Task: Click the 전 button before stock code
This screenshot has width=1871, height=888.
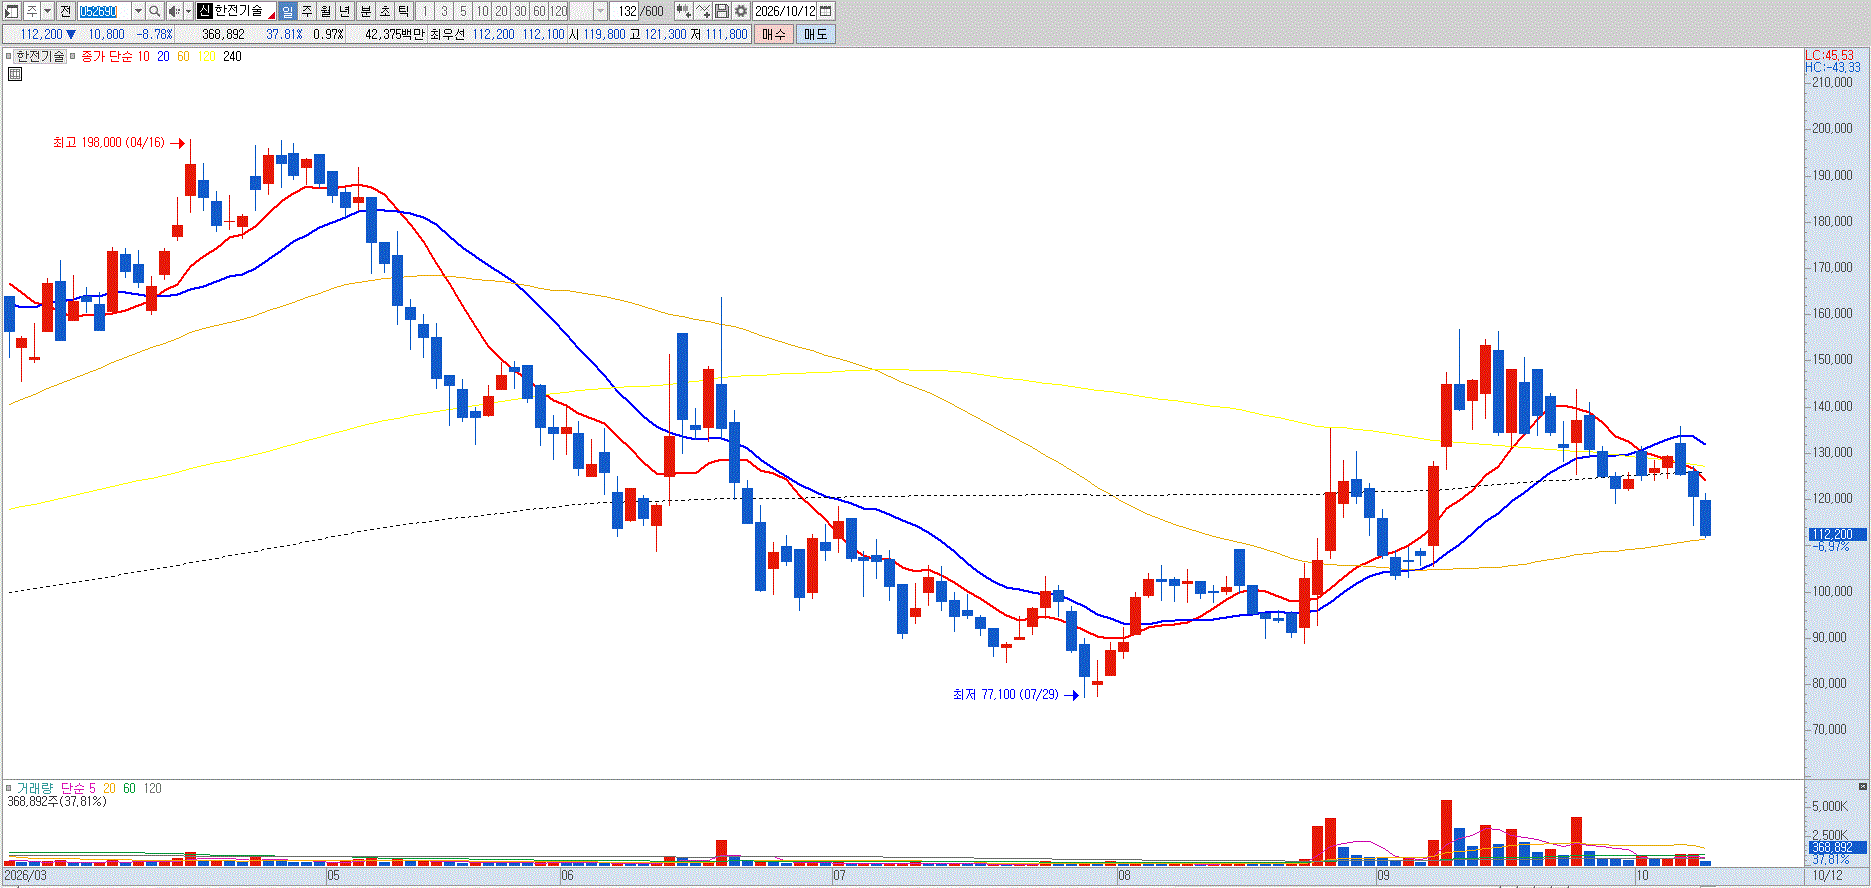Action: coord(65,11)
